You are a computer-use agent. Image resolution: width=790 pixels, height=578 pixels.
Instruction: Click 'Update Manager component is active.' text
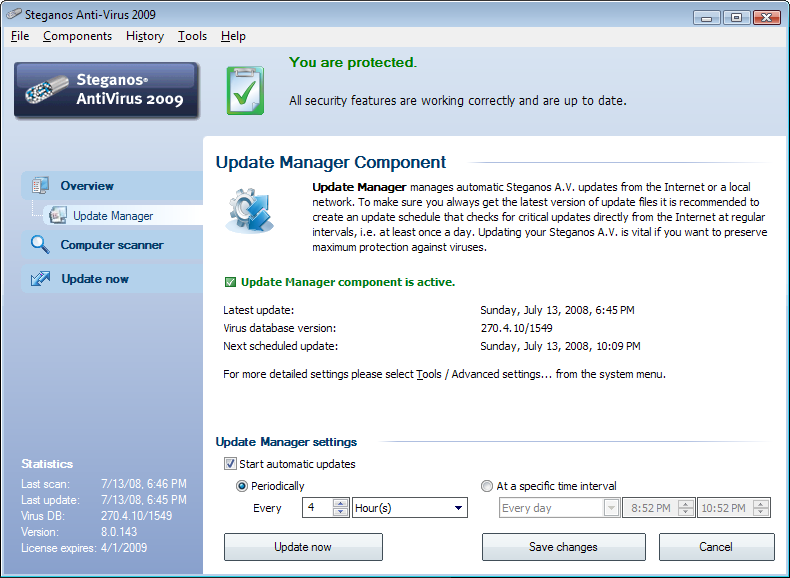pos(348,282)
